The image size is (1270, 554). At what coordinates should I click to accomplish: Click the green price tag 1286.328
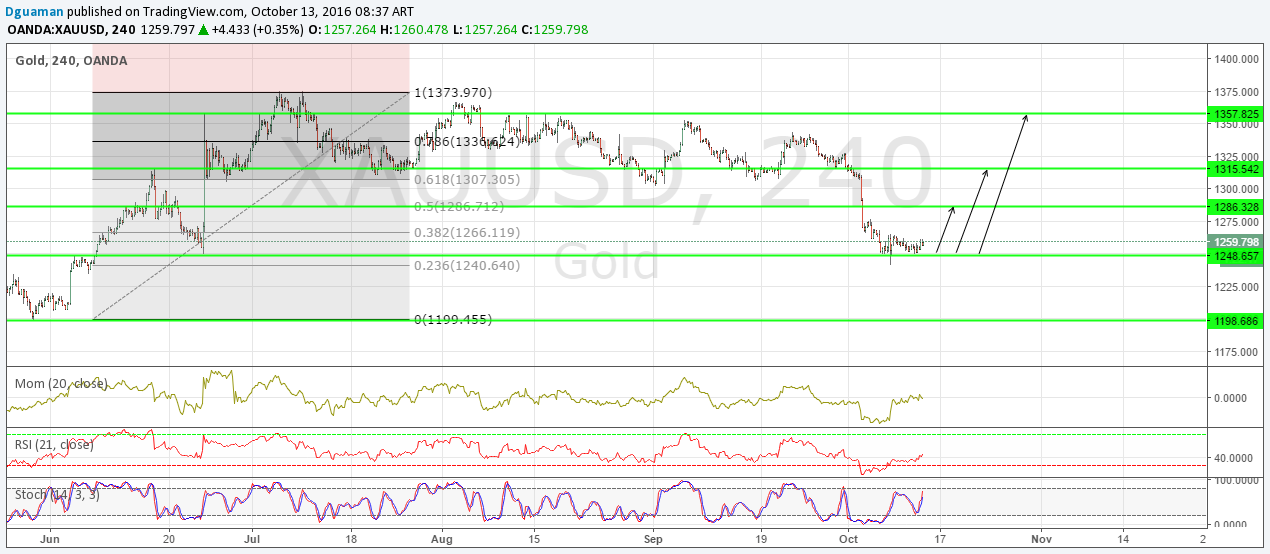[x=1236, y=207]
